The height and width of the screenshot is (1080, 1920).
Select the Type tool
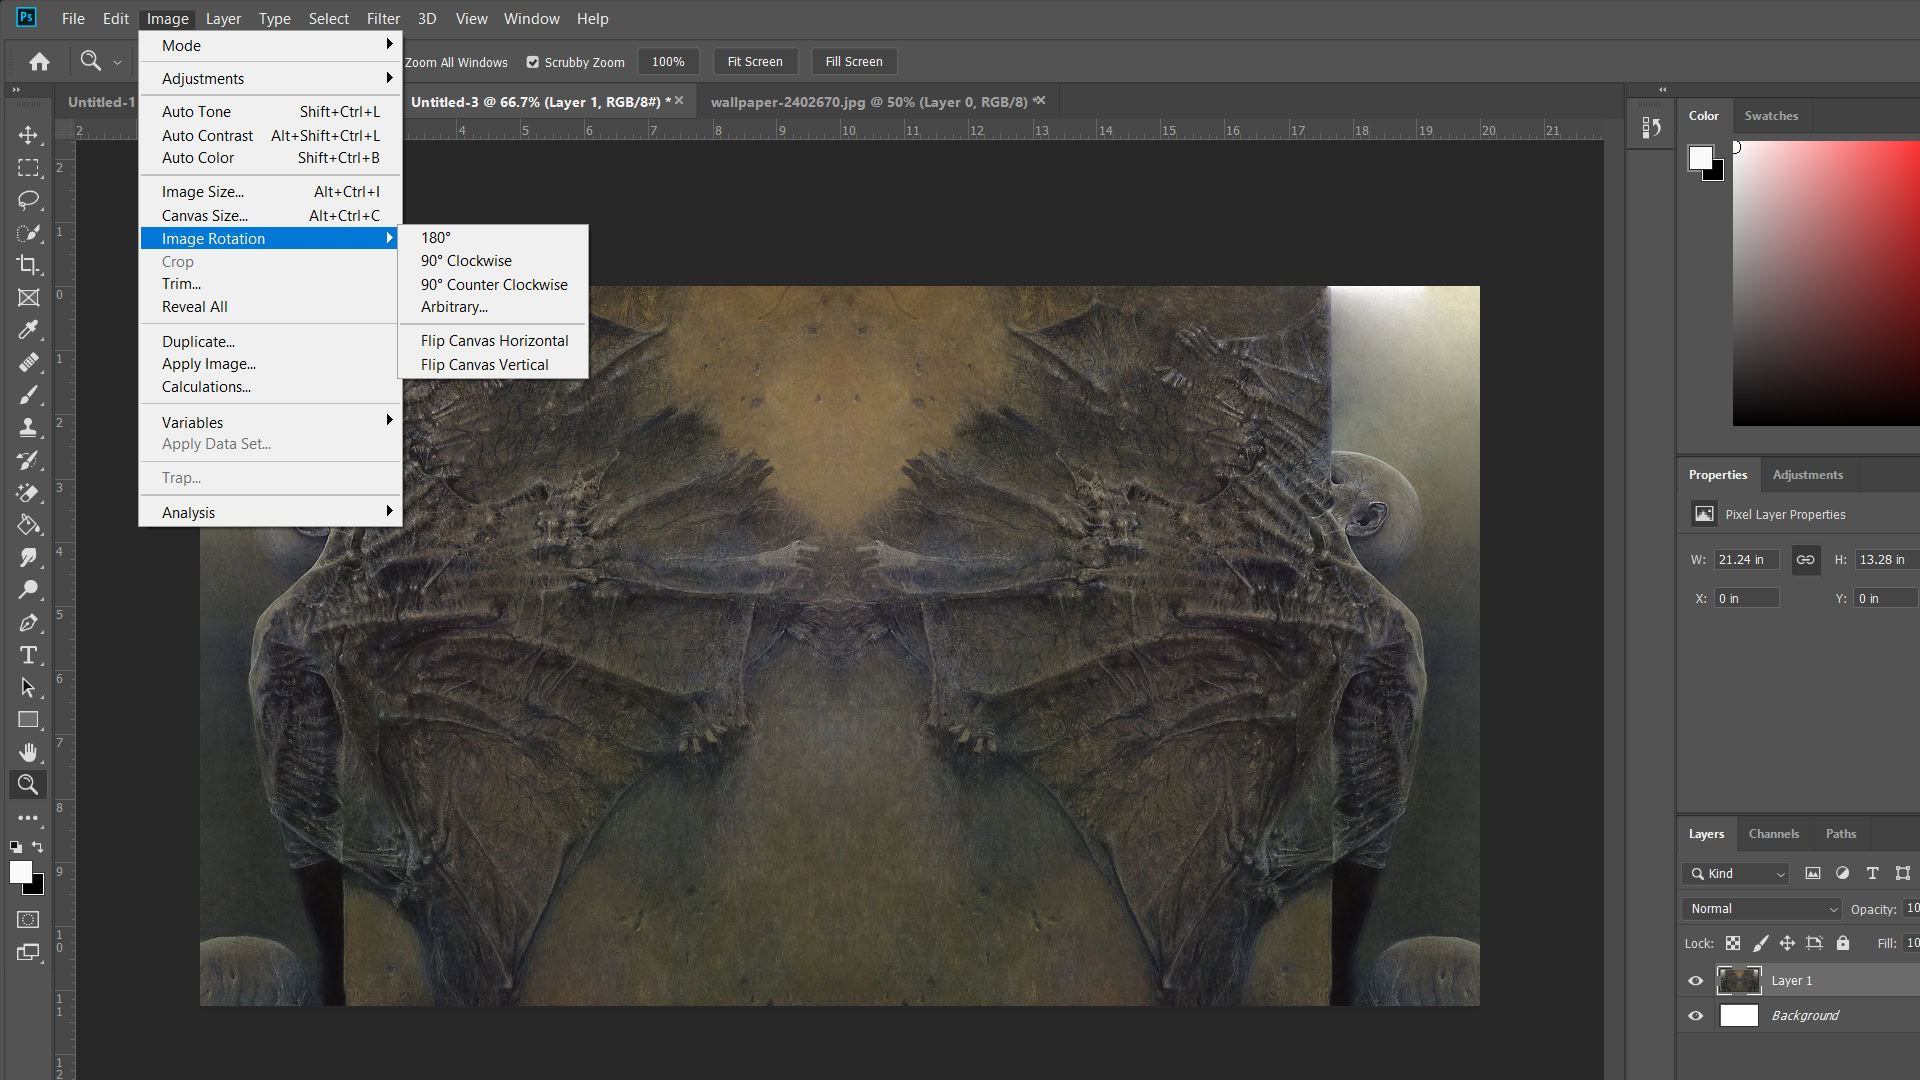(29, 655)
